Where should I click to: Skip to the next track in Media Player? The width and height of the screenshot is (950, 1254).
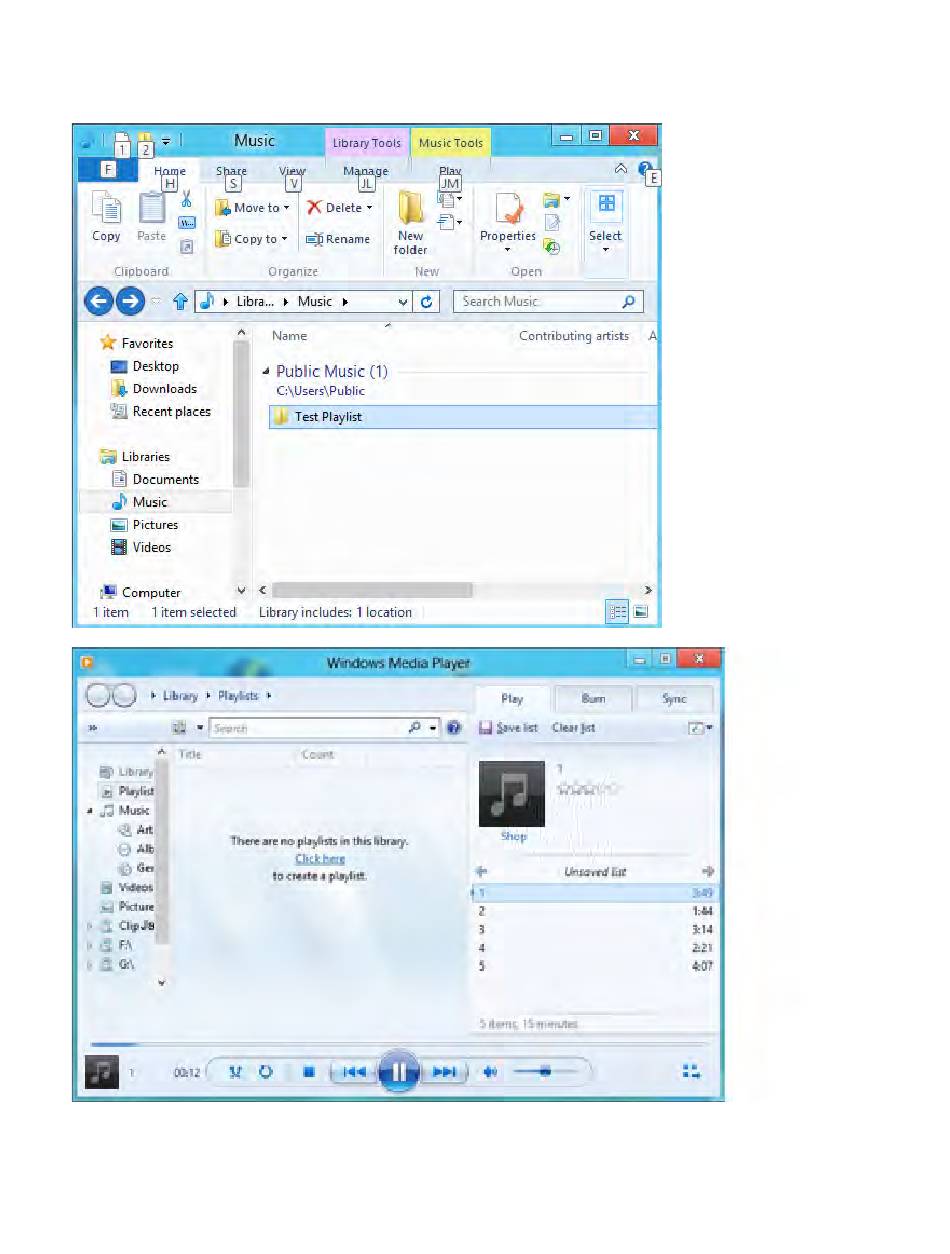(x=443, y=1072)
